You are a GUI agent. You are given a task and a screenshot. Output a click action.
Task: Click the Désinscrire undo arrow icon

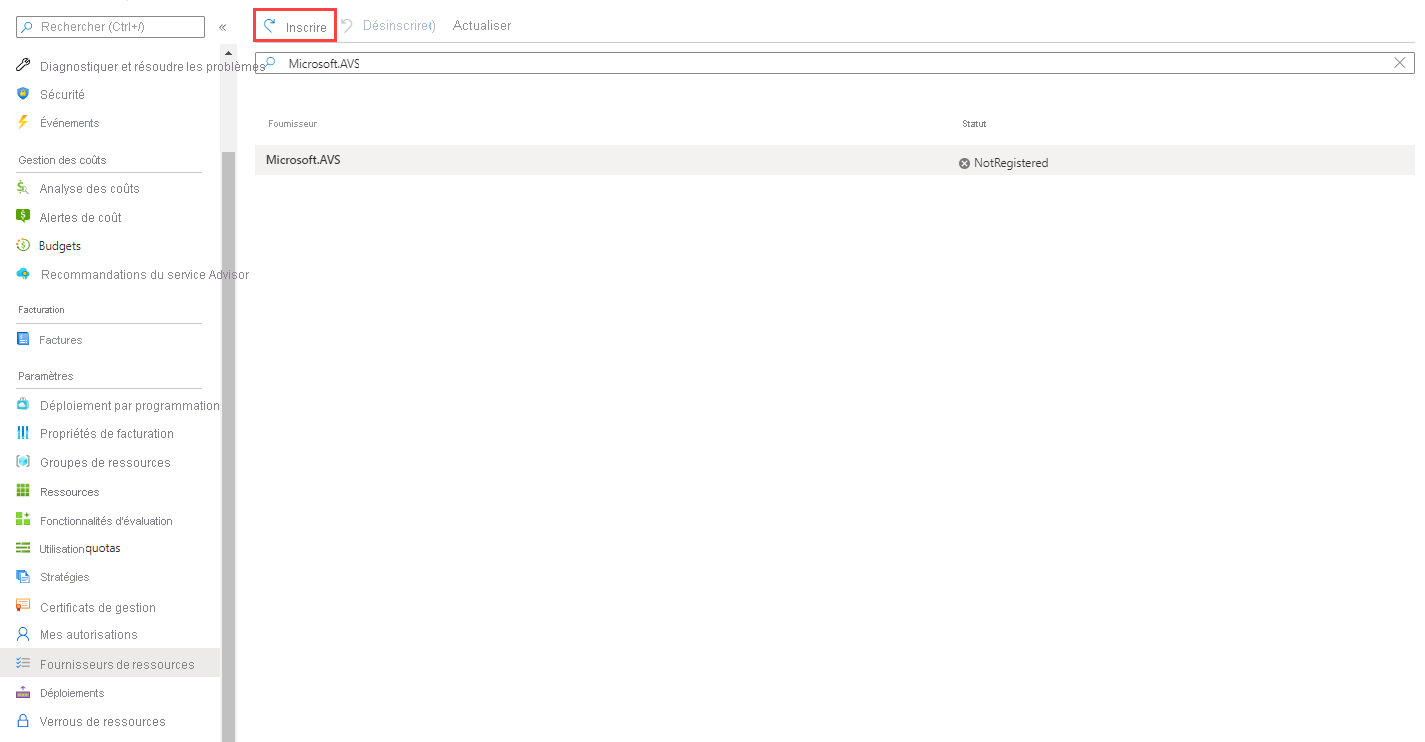(348, 26)
